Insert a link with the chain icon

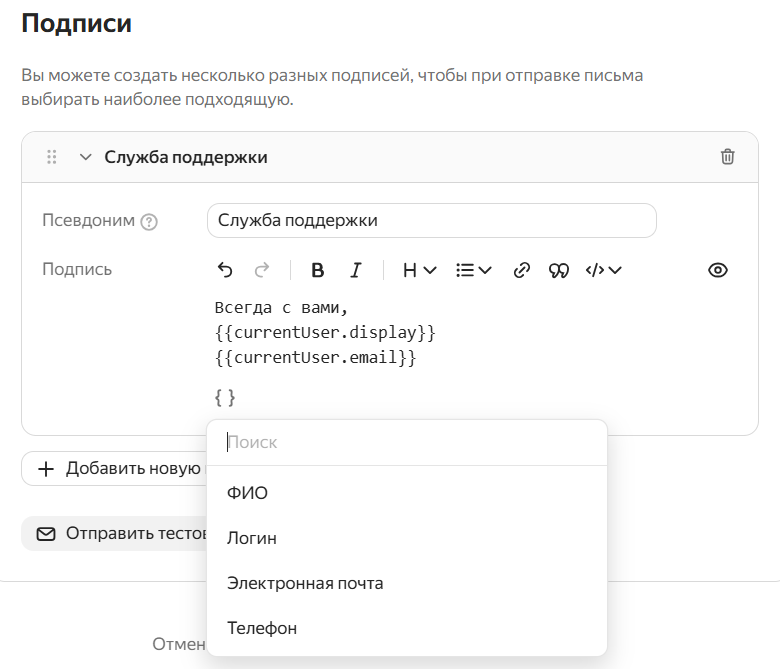pyautogui.click(x=521, y=270)
